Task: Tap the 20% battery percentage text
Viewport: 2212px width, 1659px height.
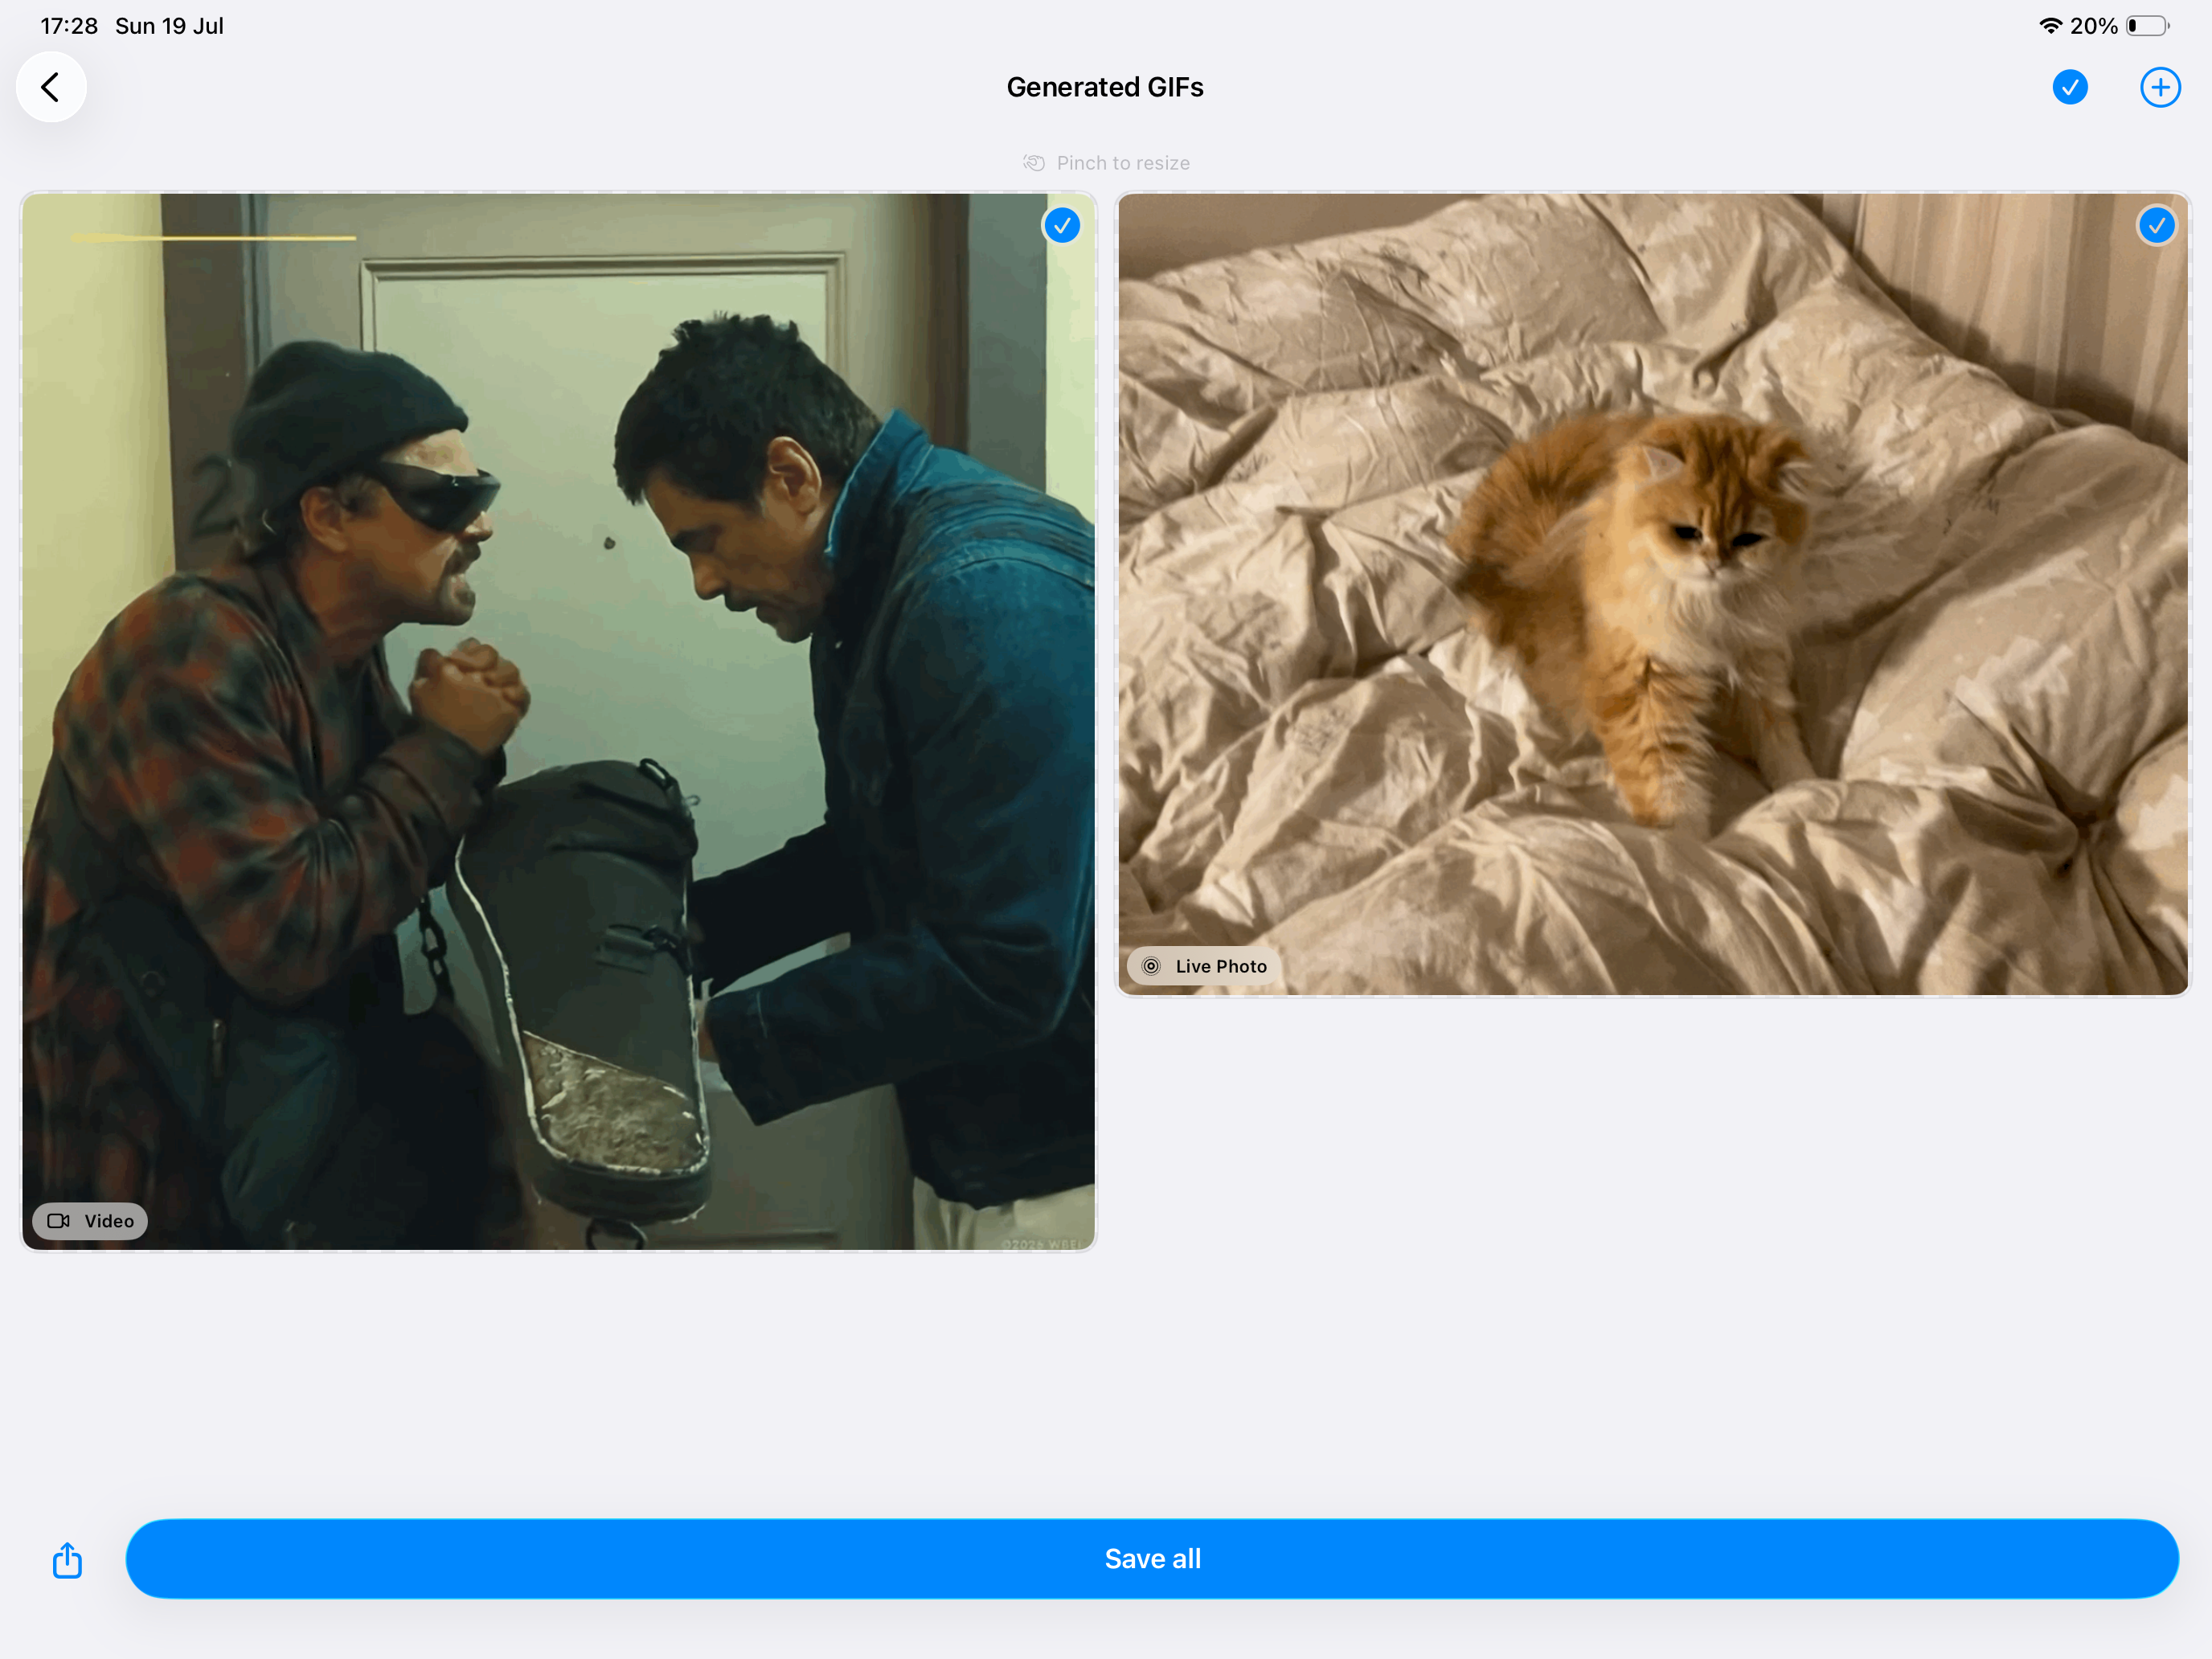Action: tap(2094, 26)
